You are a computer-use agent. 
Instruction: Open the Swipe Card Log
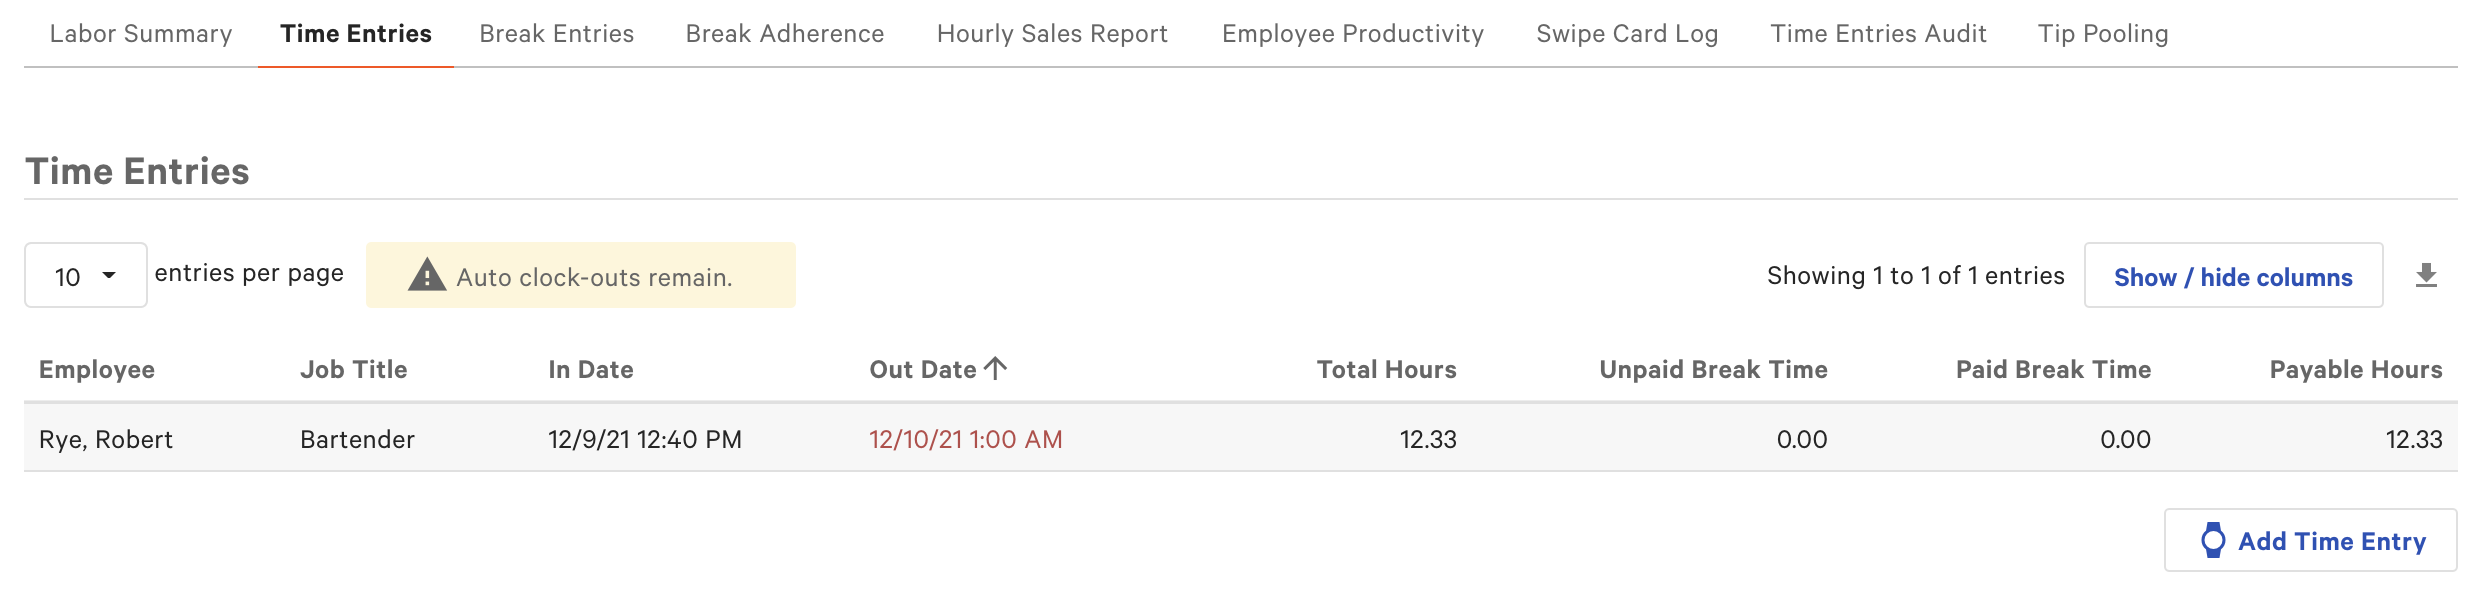pyautogui.click(x=1628, y=33)
